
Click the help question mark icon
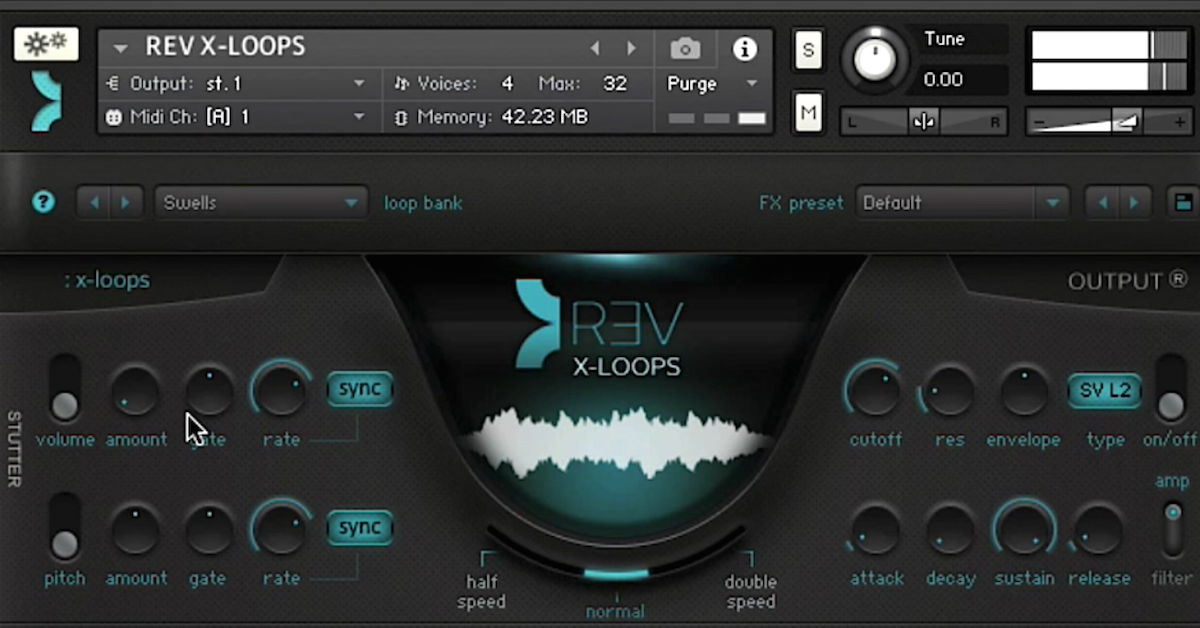click(x=42, y=202)
